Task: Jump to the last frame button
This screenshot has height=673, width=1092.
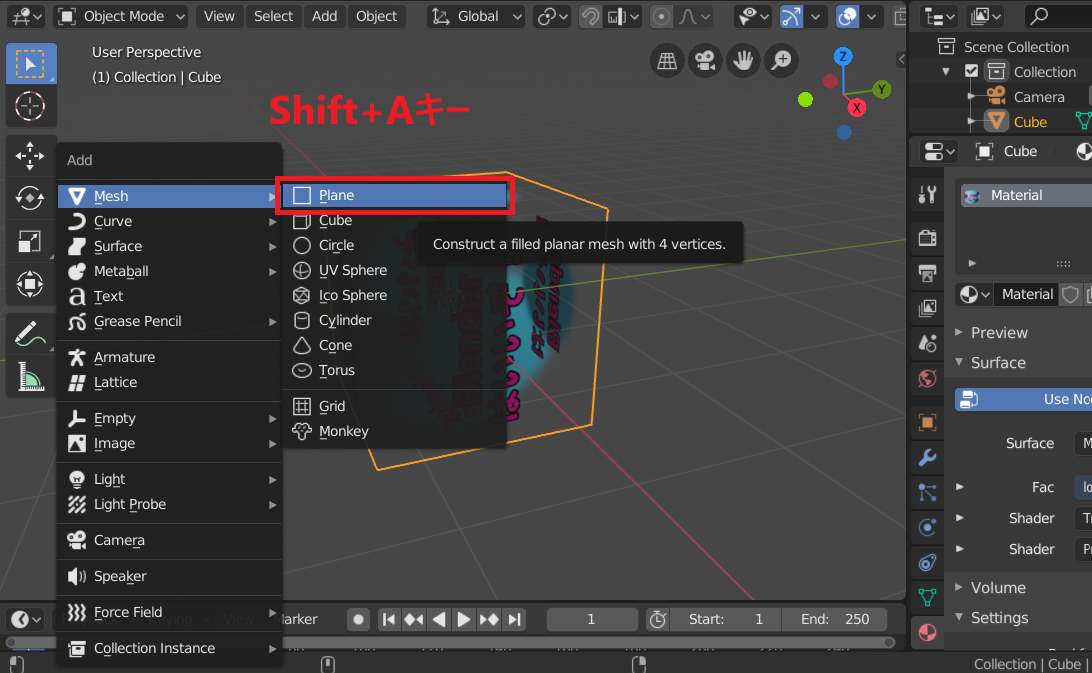Action: pos(514,619)
